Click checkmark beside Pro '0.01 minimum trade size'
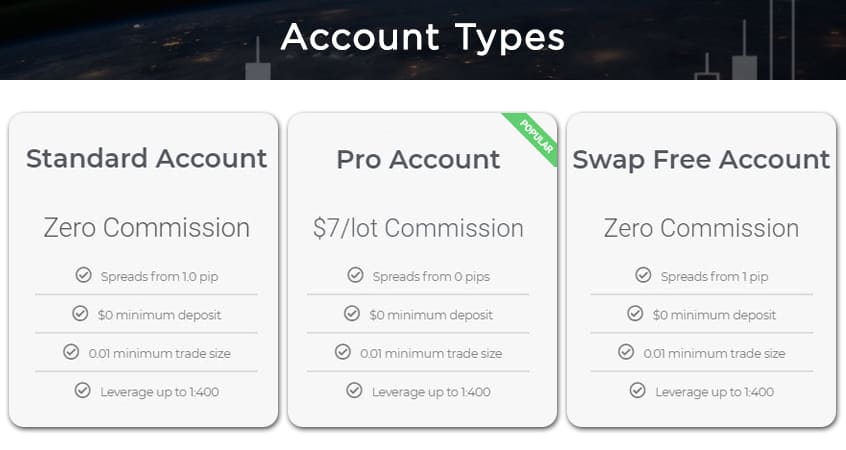The image size is (846, 450). [343, 352]
